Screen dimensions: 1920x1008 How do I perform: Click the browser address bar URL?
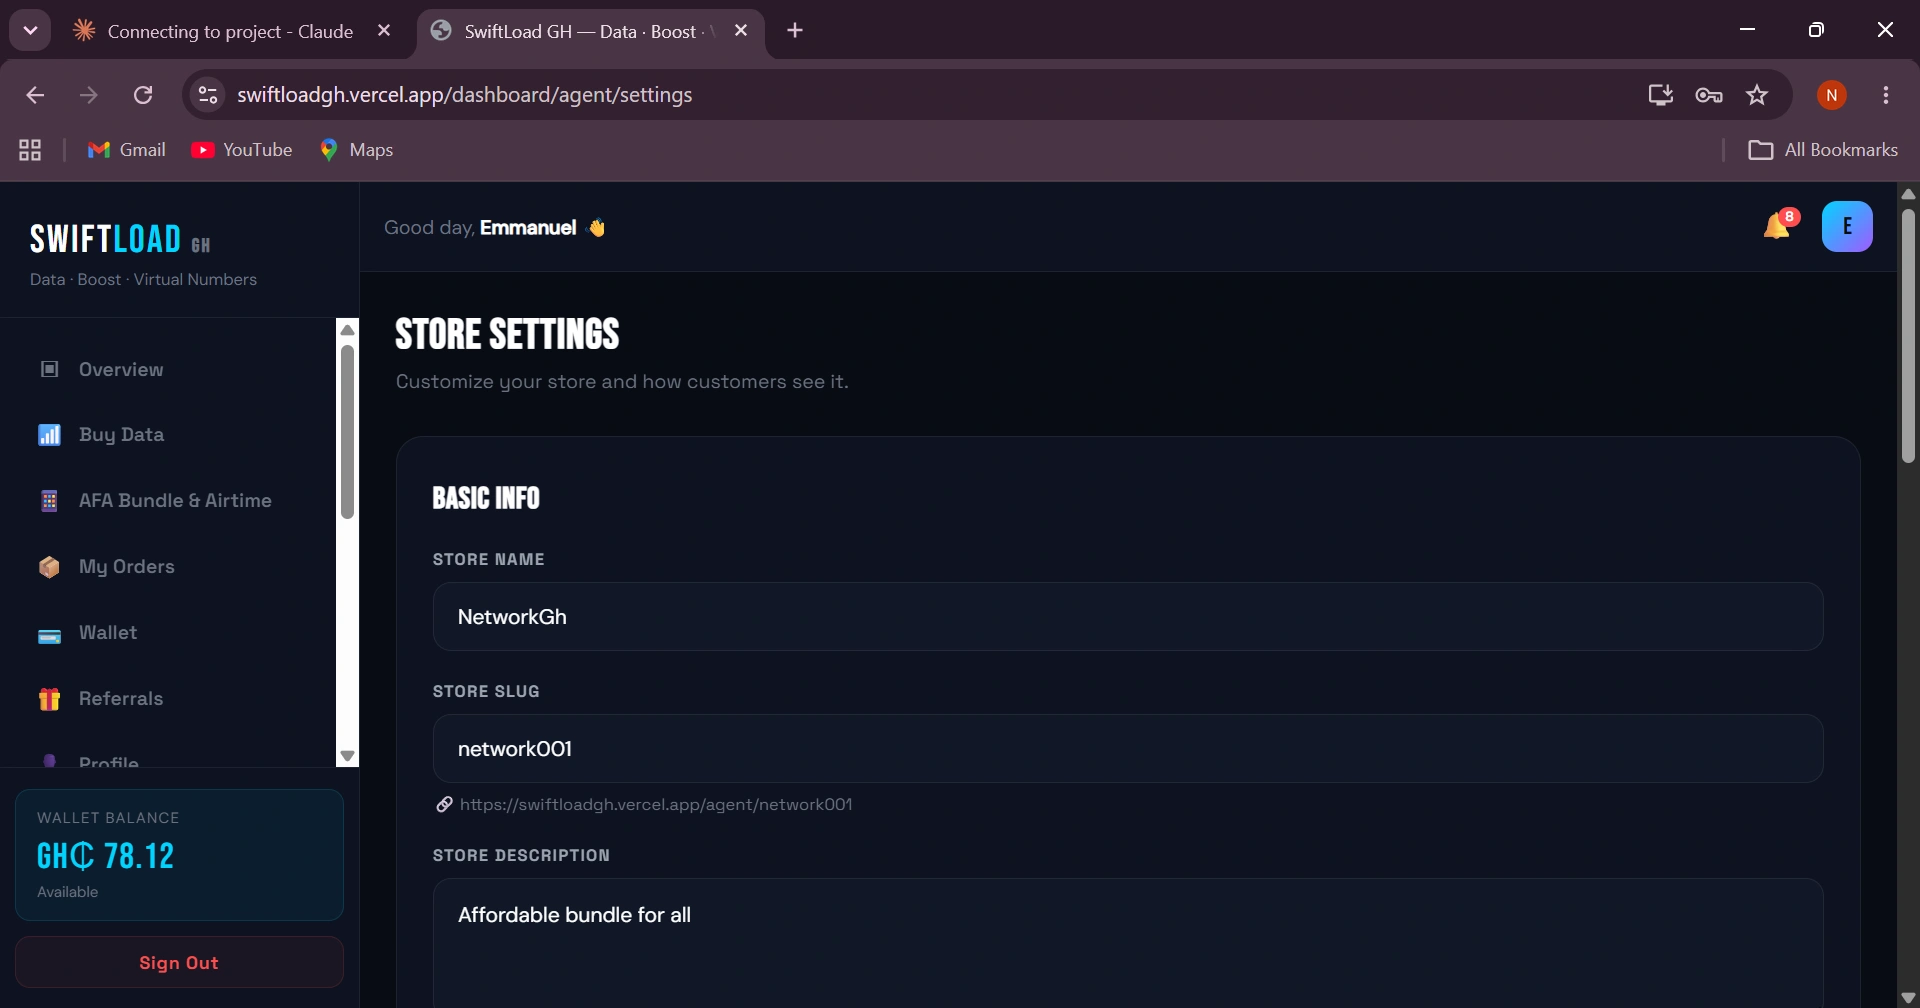[465, 95]
